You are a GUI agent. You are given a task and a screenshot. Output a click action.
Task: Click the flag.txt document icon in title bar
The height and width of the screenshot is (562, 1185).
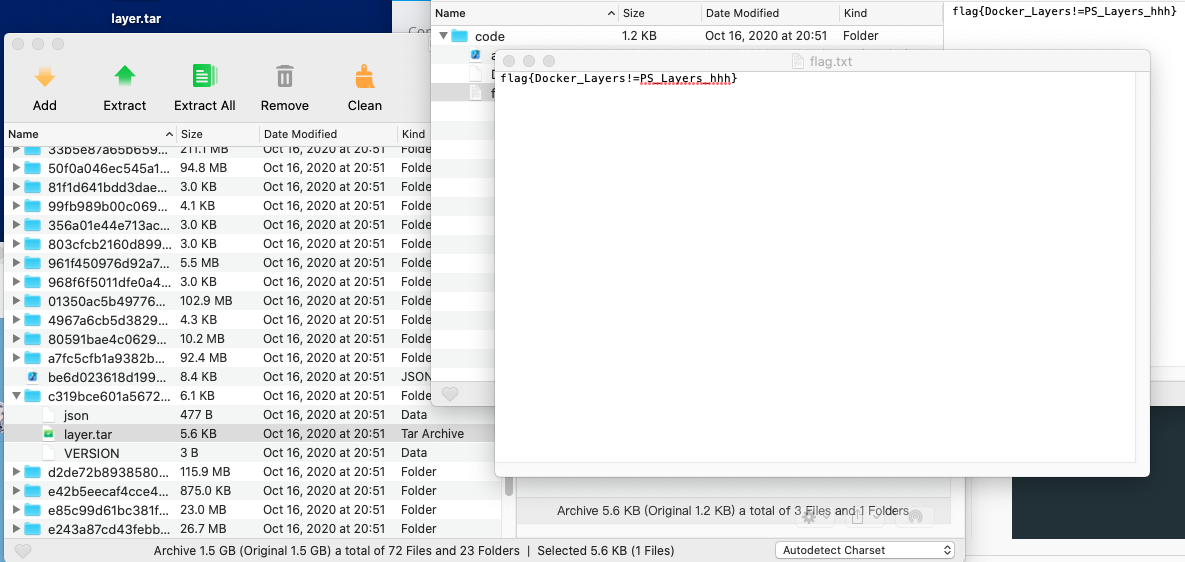coord(798,61)
